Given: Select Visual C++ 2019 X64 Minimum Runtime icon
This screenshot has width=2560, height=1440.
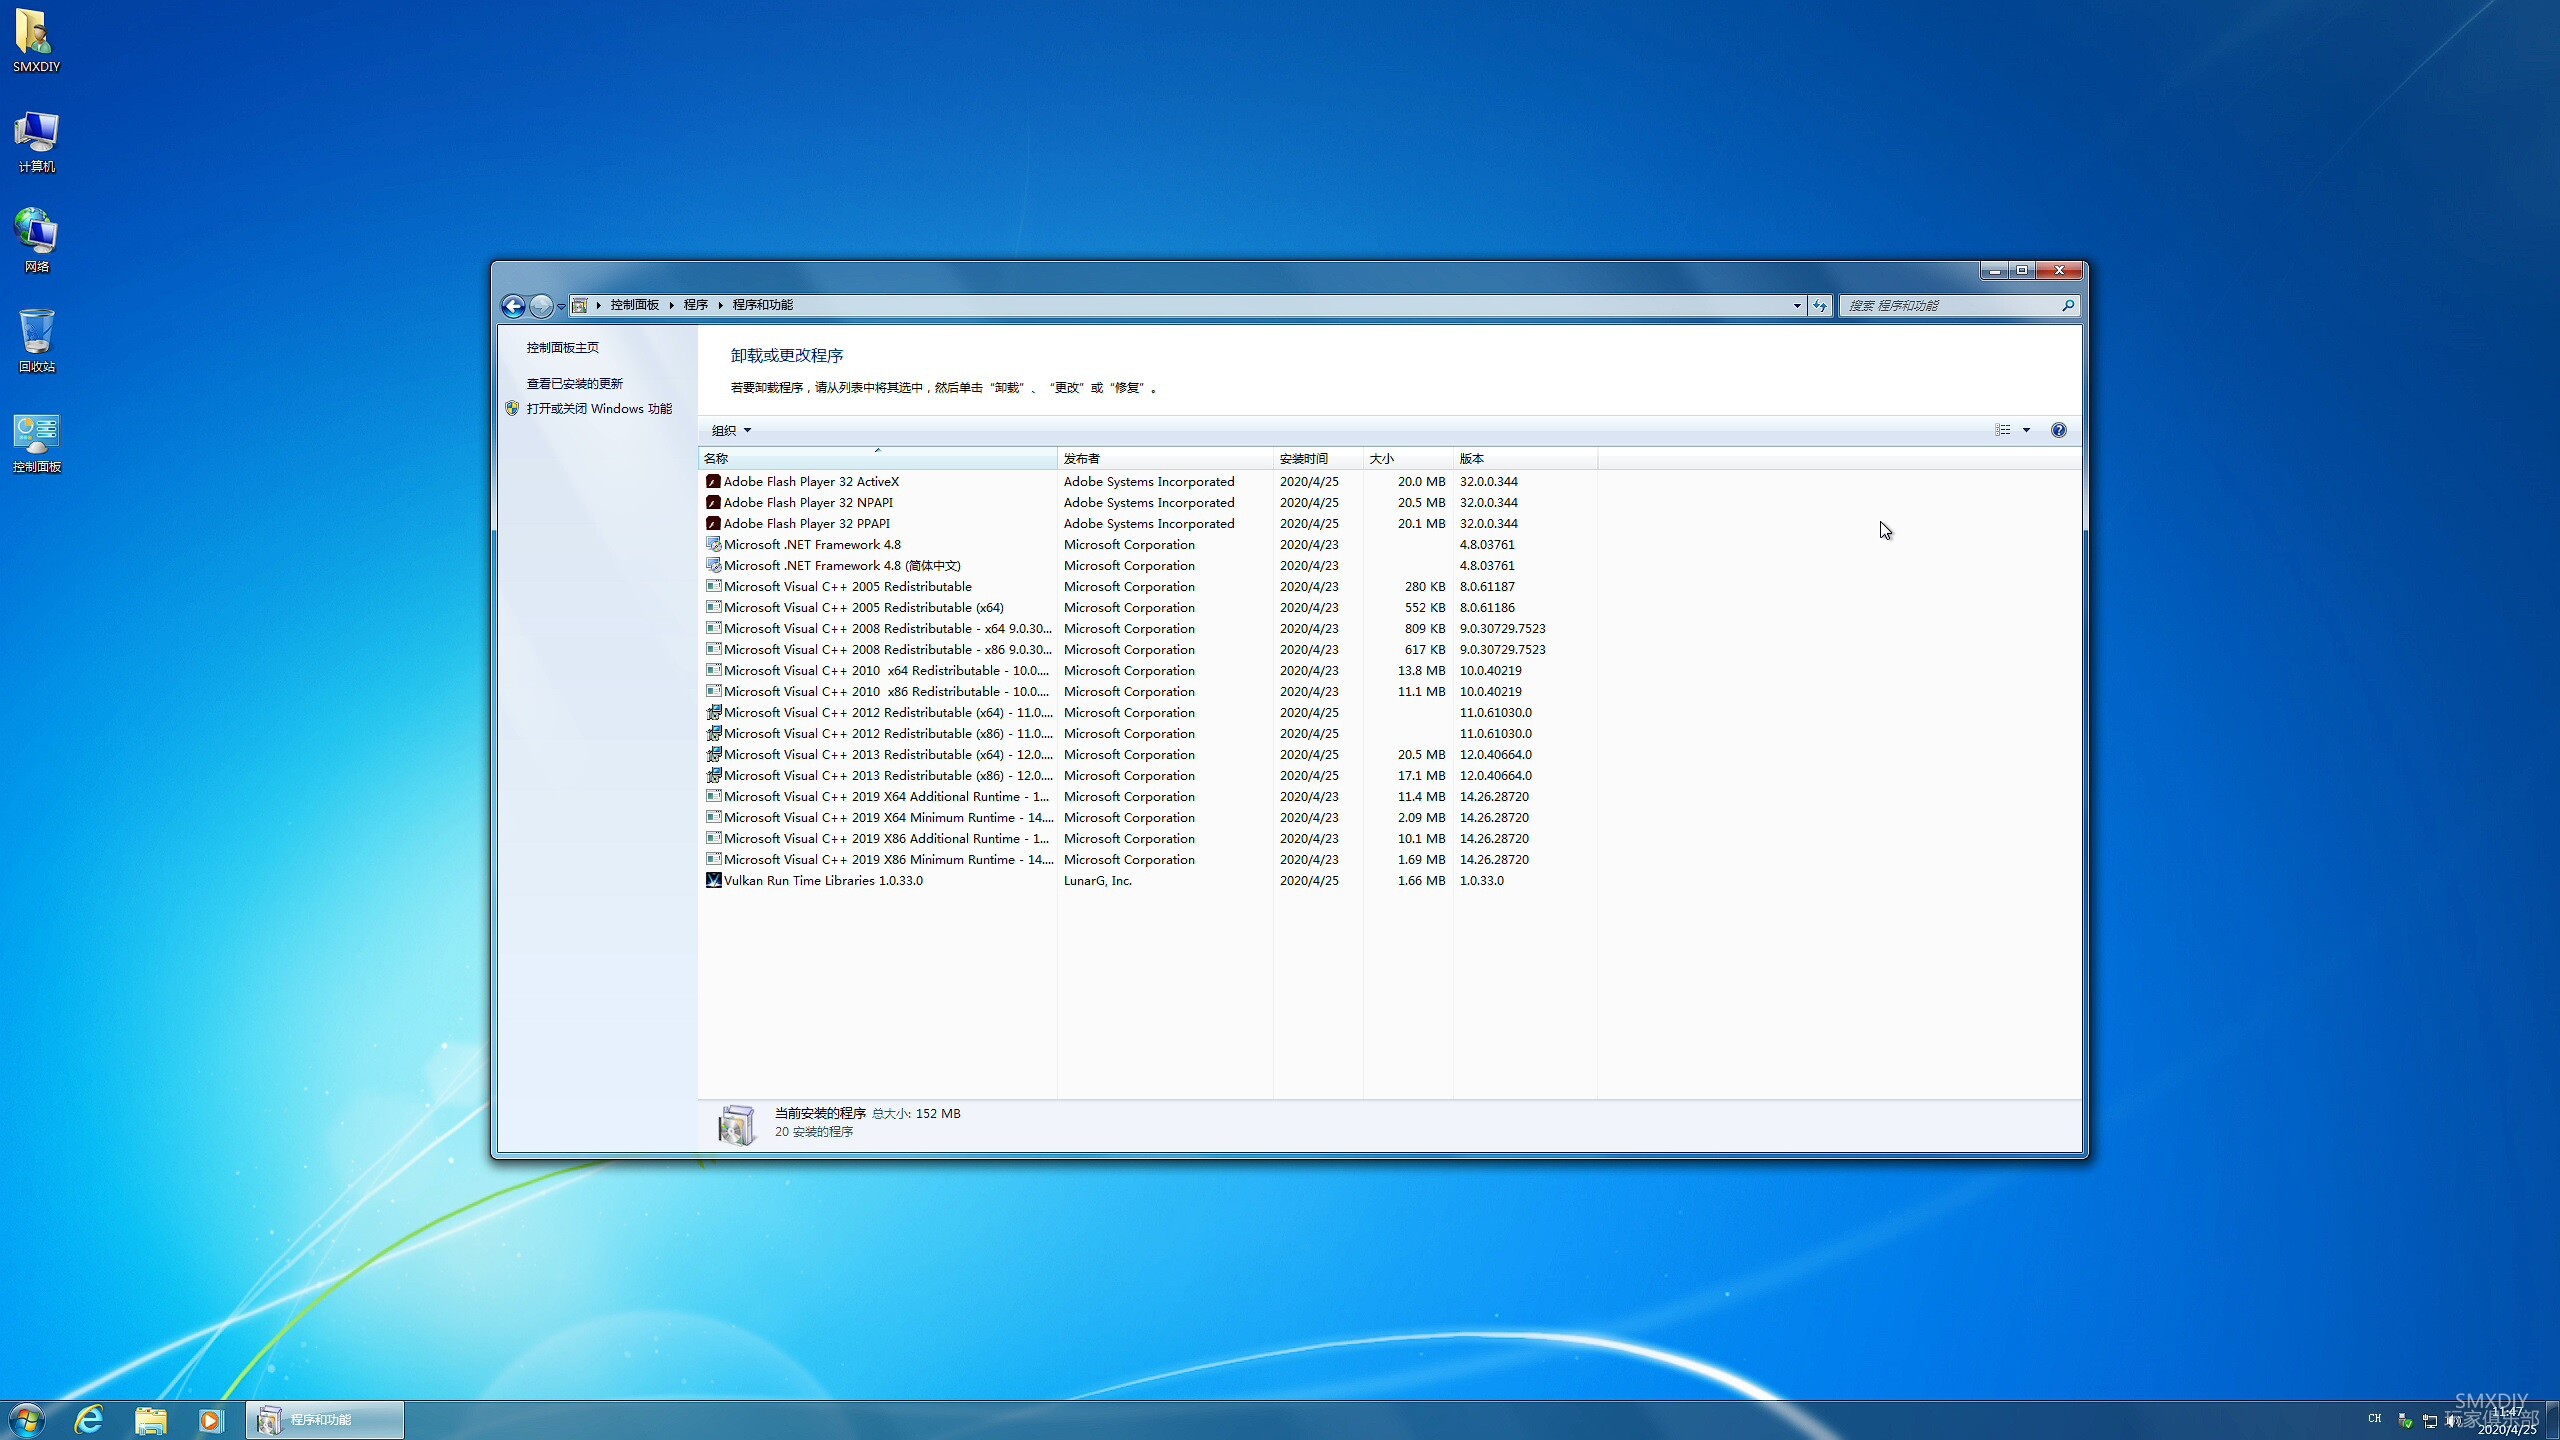Looking at the screenshot, I should [713, 818].
